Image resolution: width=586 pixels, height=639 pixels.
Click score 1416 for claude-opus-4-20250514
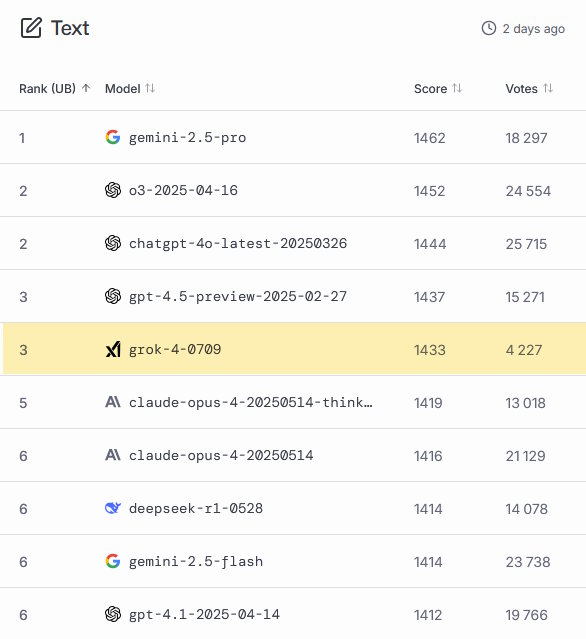[428, 456]
